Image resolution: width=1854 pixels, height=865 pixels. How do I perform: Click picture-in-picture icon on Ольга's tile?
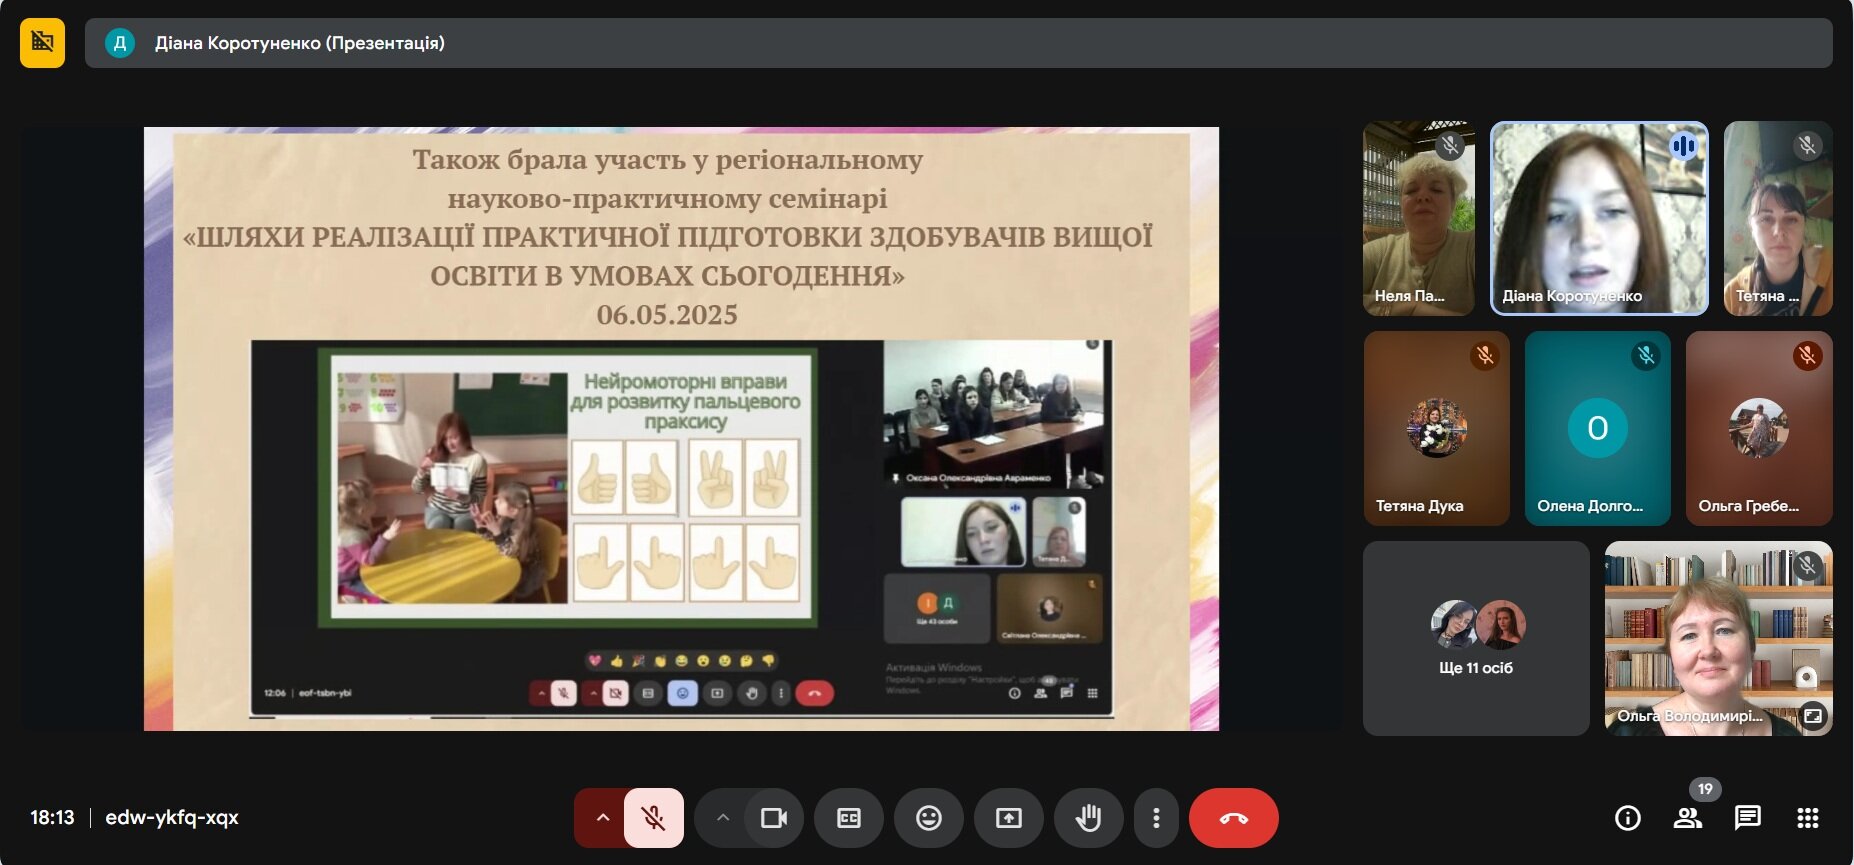tap(1813, 715)
